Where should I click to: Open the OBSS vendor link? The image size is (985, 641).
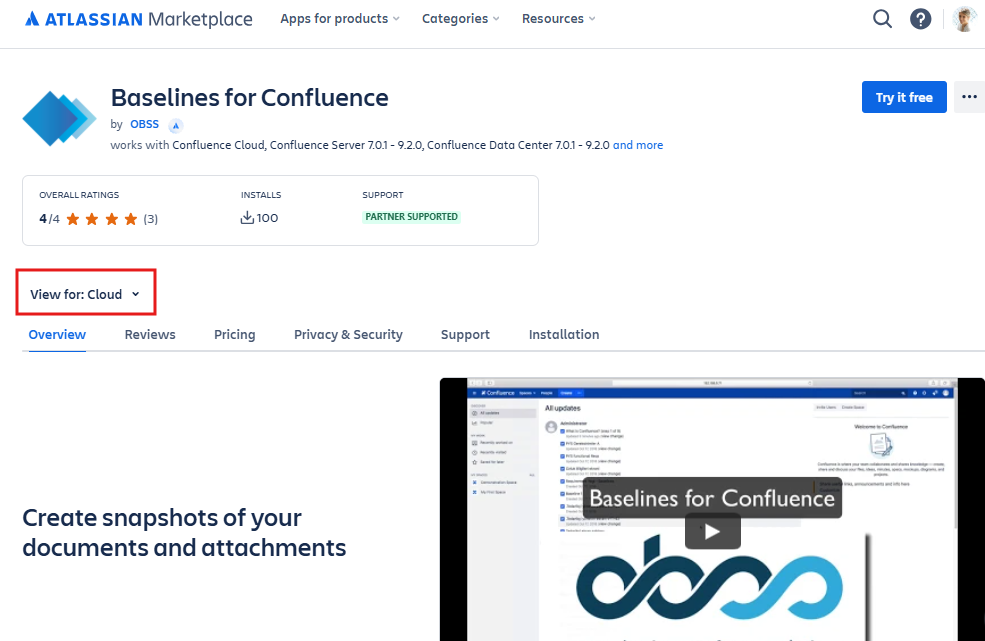(x=144, y=125)
